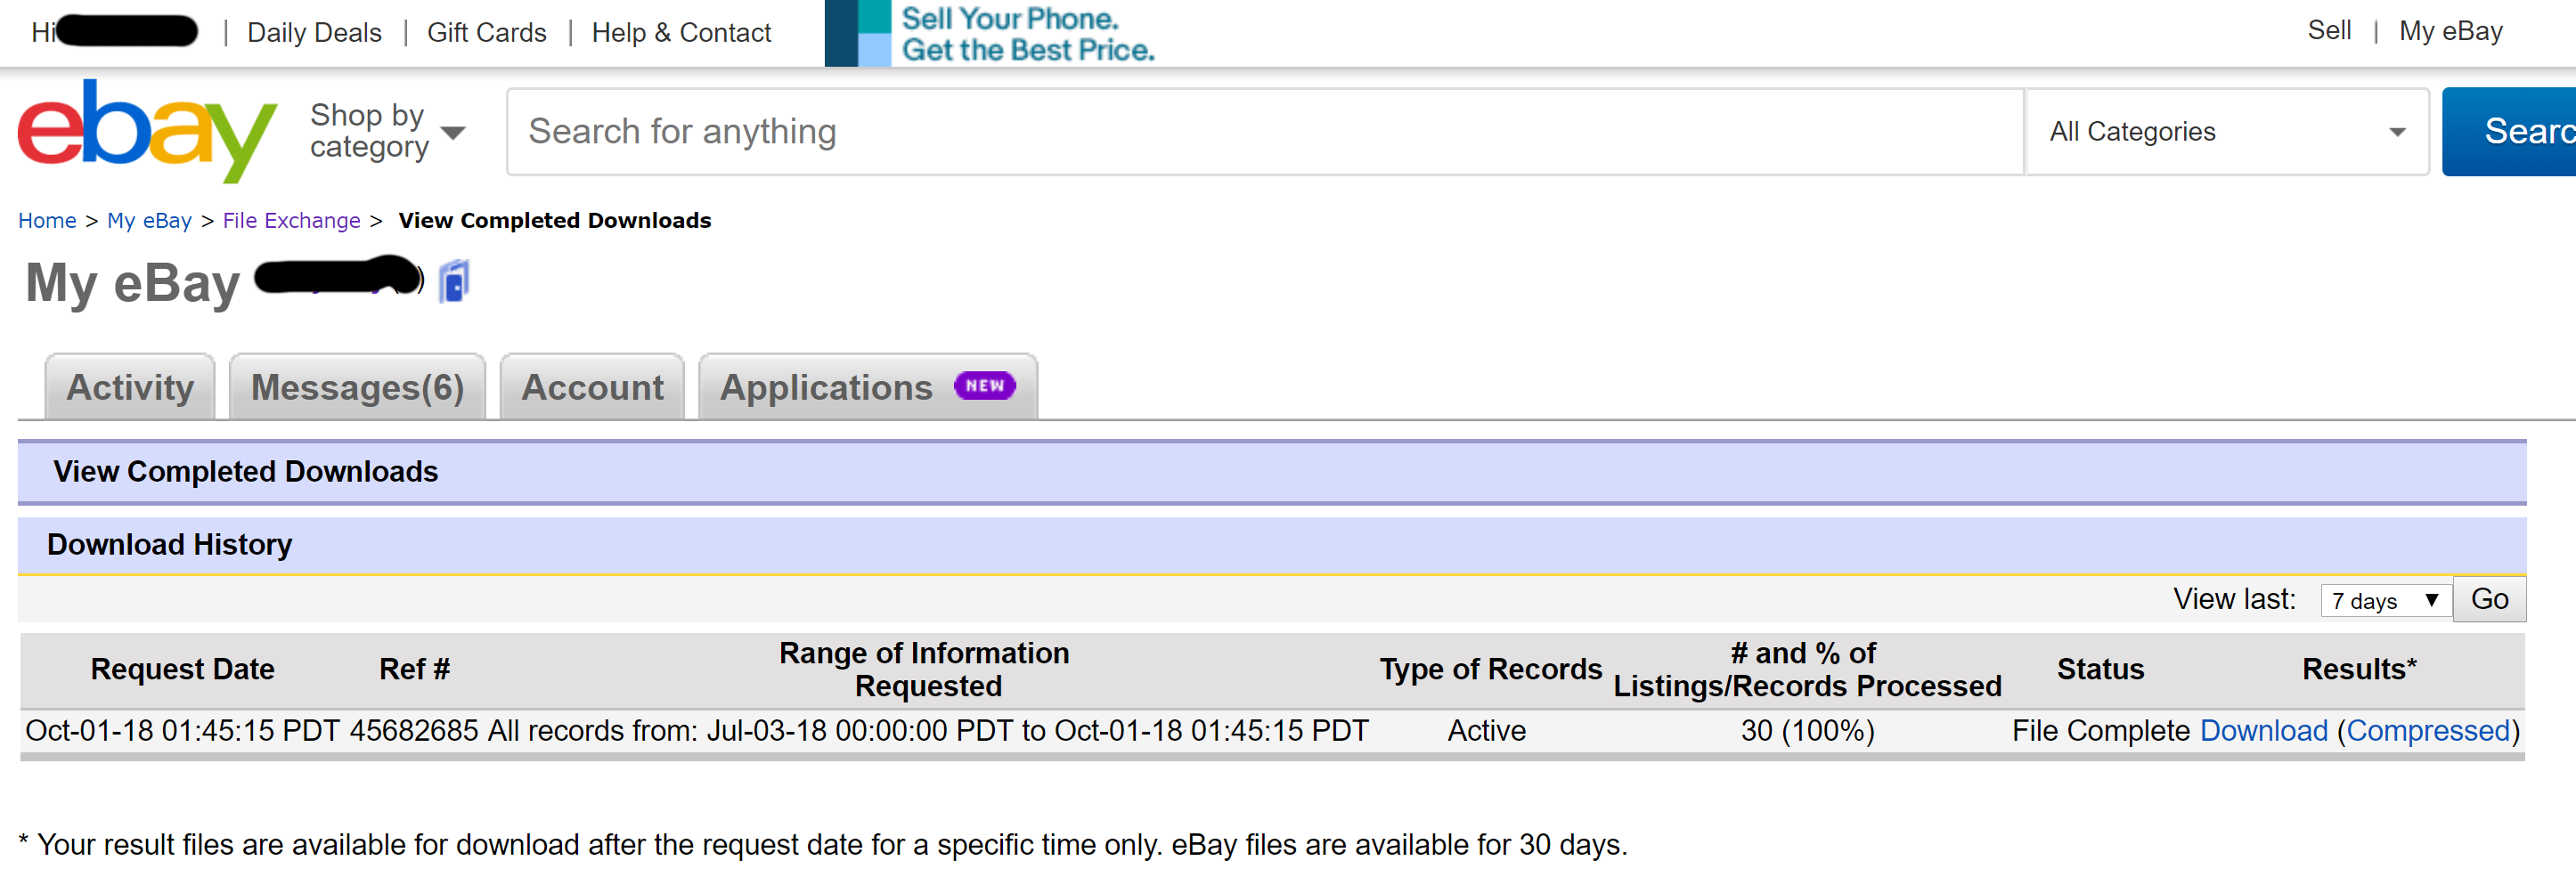The height and width of the screenshot is (885, 2576).
Task: Click the Download History heading
Action: point(169,544)
